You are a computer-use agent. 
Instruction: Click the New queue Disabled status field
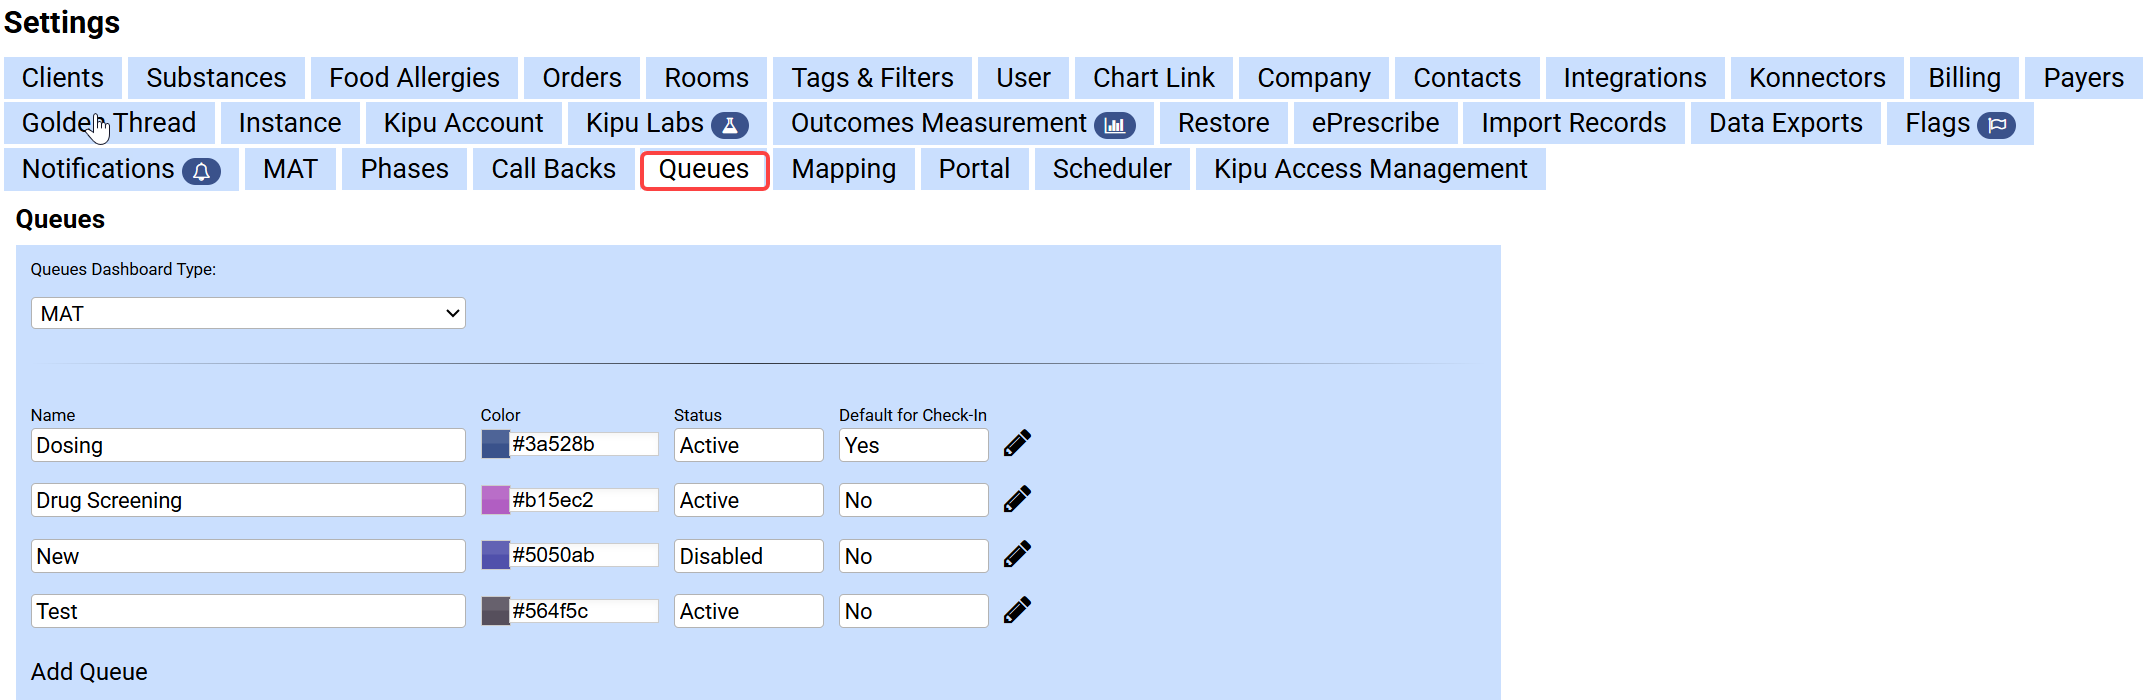pos(748,556)
